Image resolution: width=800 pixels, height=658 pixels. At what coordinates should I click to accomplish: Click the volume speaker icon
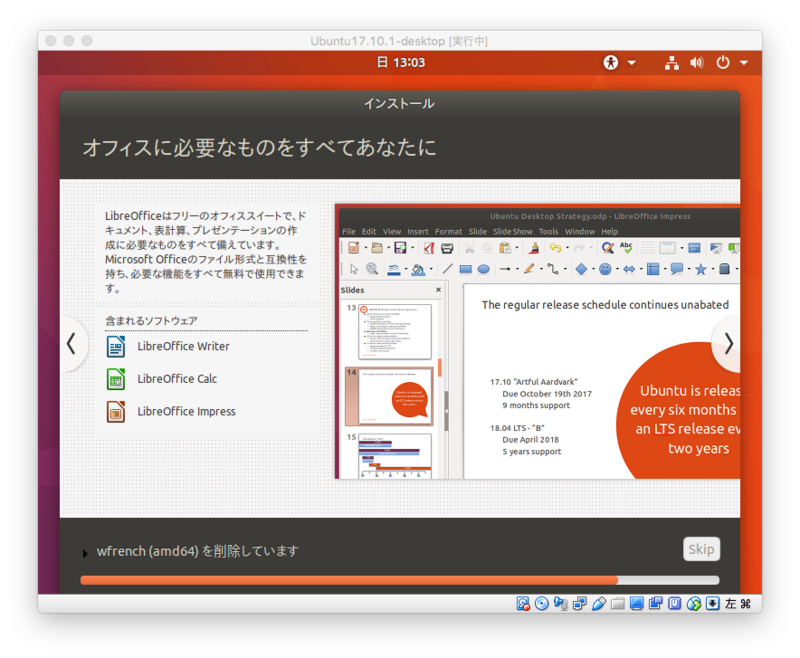coord(697,63)
